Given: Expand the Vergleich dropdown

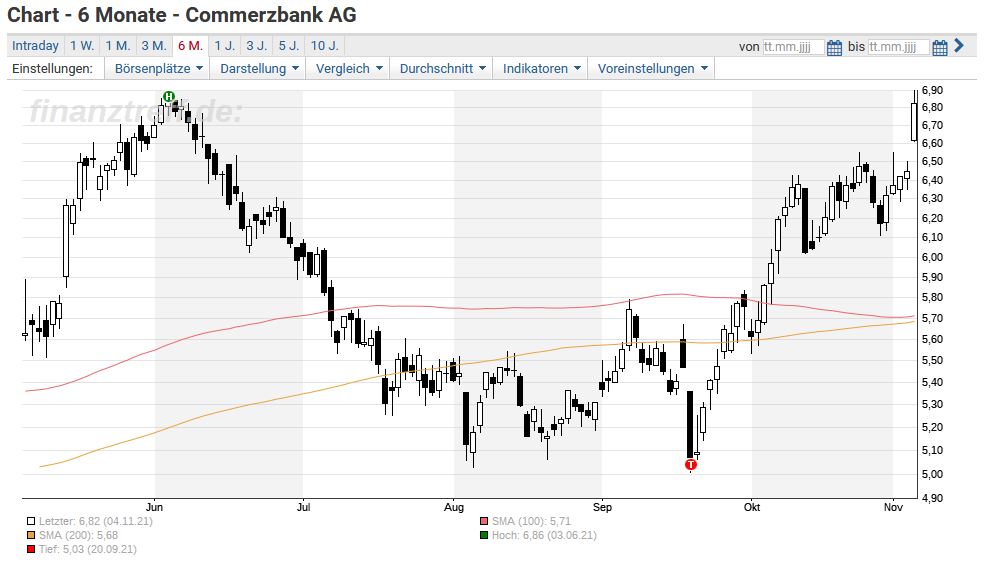Looking at the screenshot, I should [348, 68].
